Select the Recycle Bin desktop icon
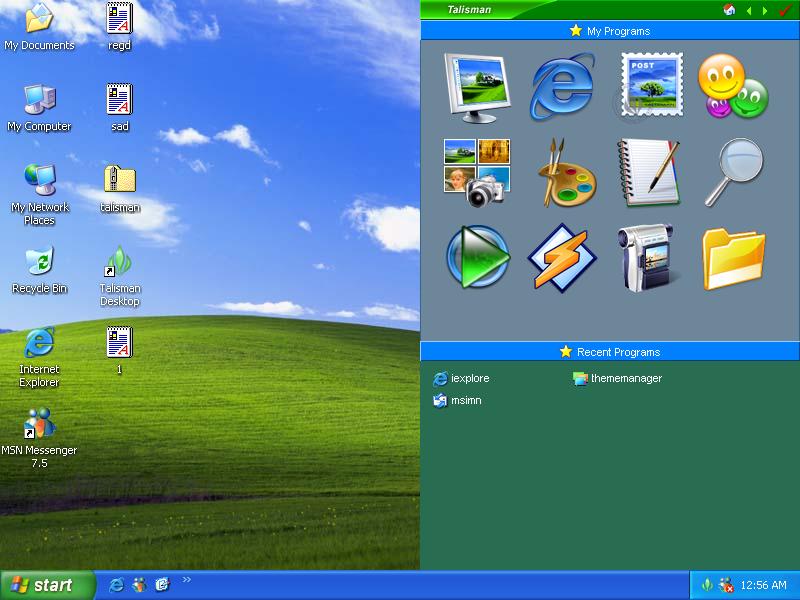 [39, 270]
